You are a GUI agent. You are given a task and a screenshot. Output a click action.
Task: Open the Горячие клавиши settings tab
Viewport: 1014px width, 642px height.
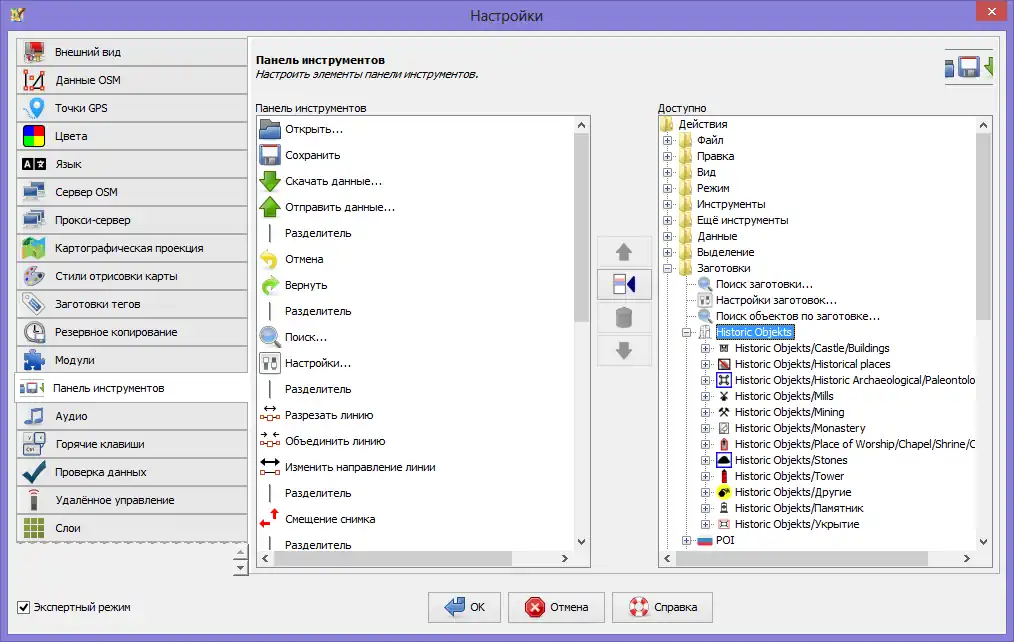tap(131, 444)
